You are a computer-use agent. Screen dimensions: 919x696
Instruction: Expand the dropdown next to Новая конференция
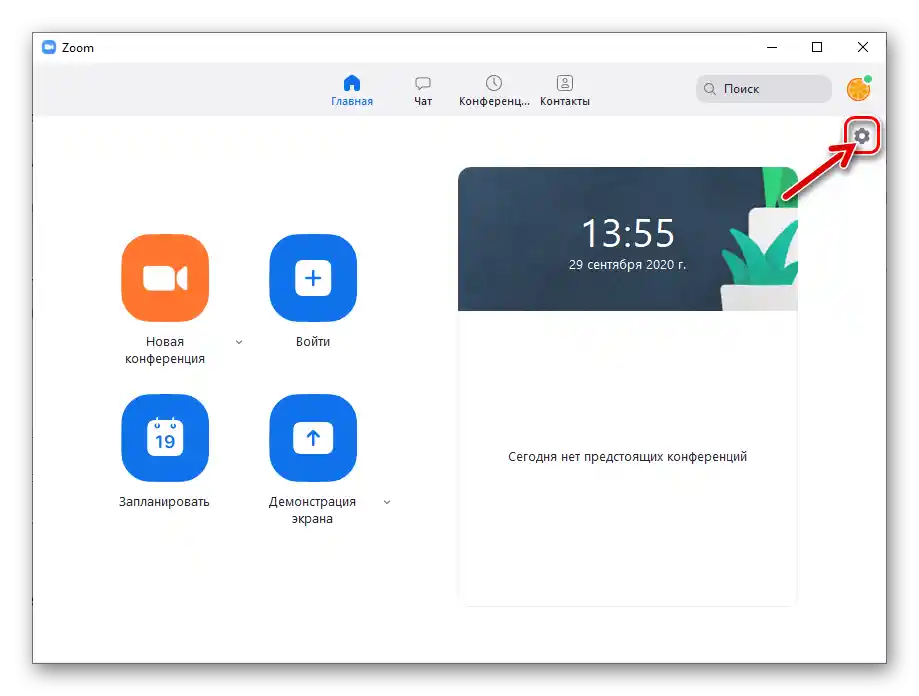[238, 341]
